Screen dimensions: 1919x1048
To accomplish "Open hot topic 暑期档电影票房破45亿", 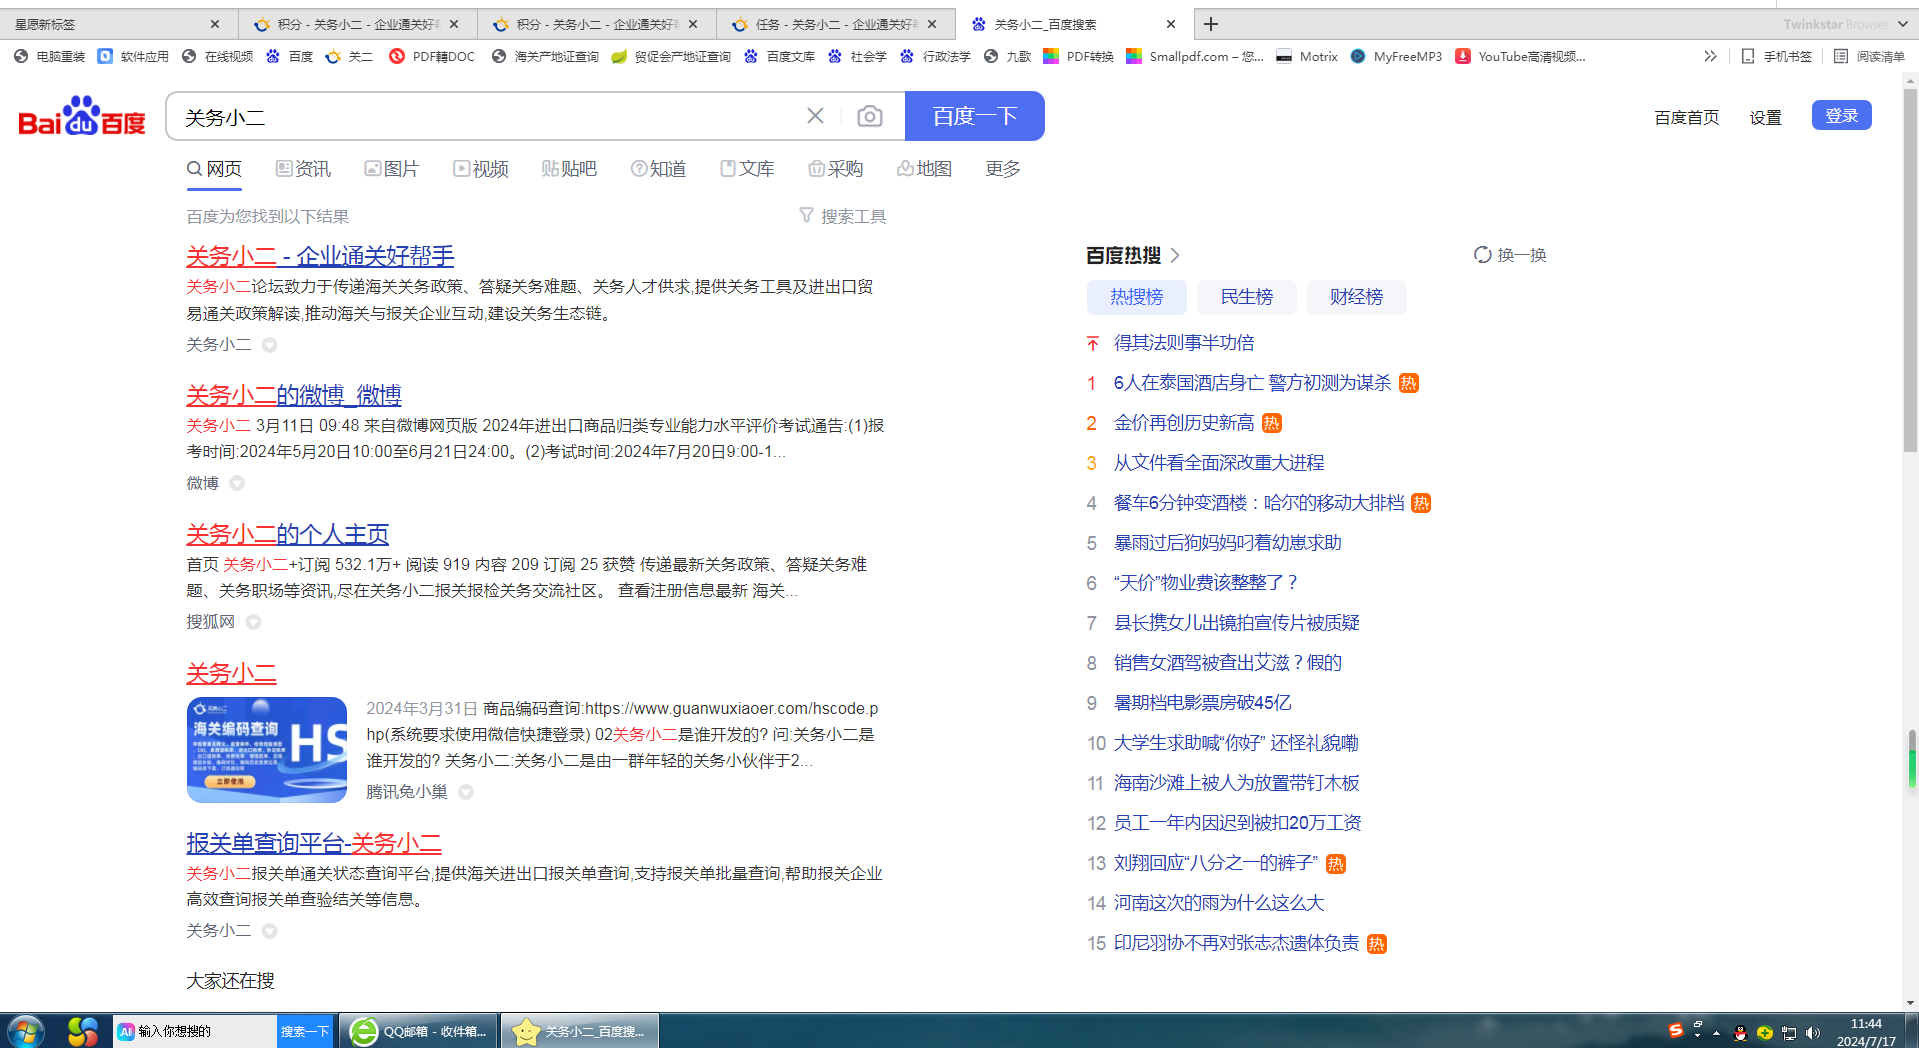I will 1202,703.
